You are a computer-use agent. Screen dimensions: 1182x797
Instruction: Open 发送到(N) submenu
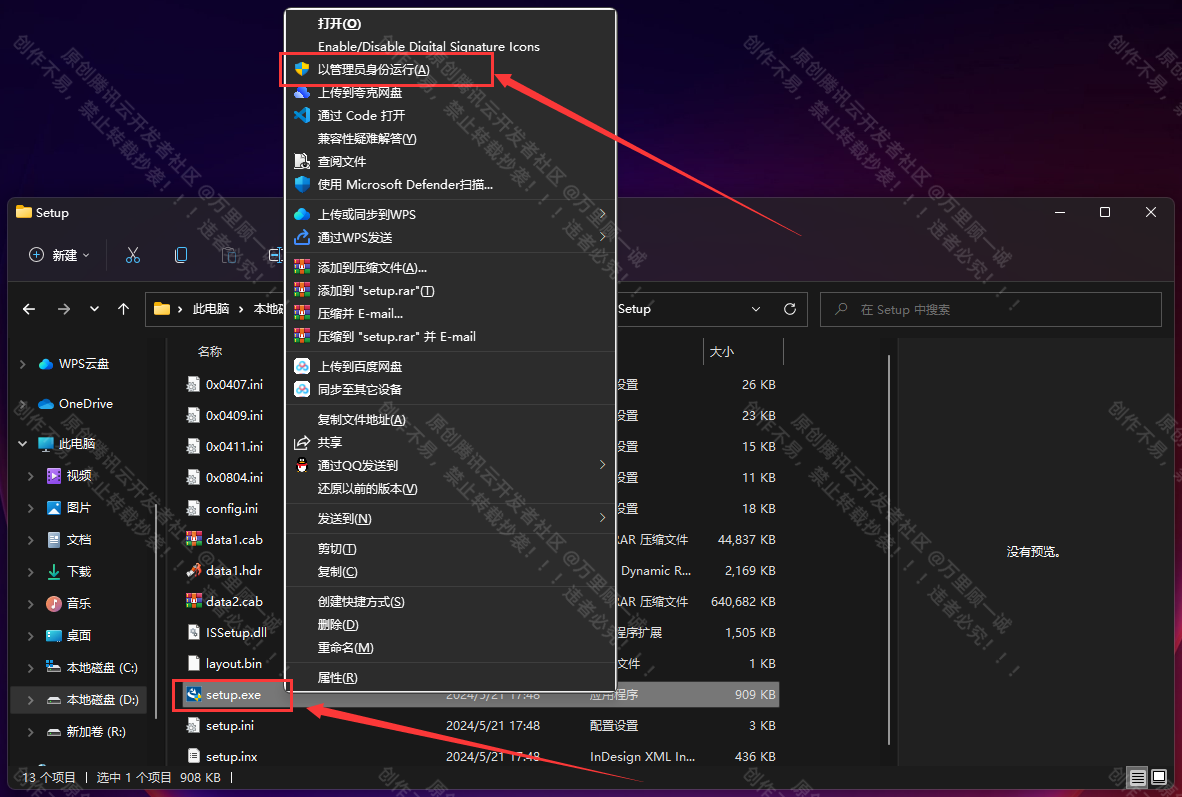(344, 518)
